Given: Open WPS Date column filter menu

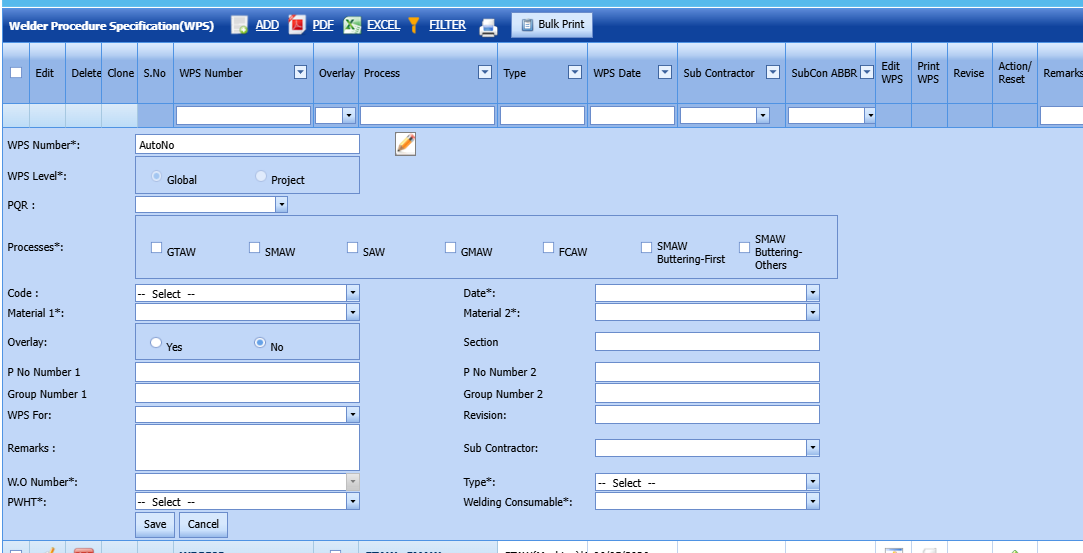Looking at the screenshot, I should 665,72.
